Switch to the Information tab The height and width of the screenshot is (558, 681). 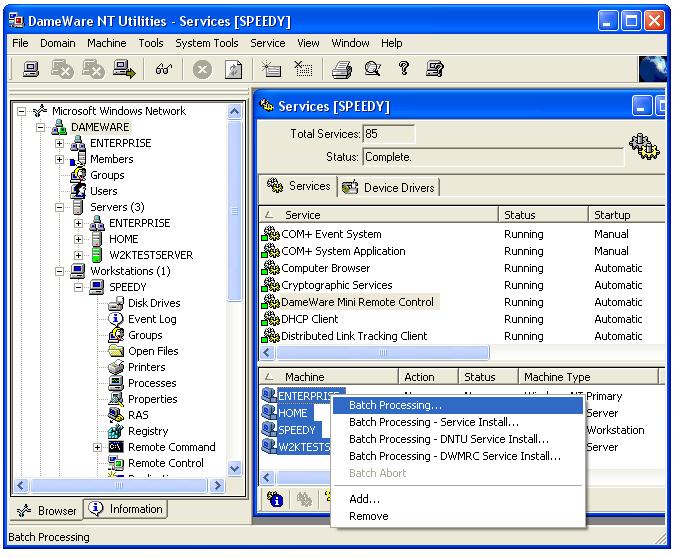[x=126, y=509]
